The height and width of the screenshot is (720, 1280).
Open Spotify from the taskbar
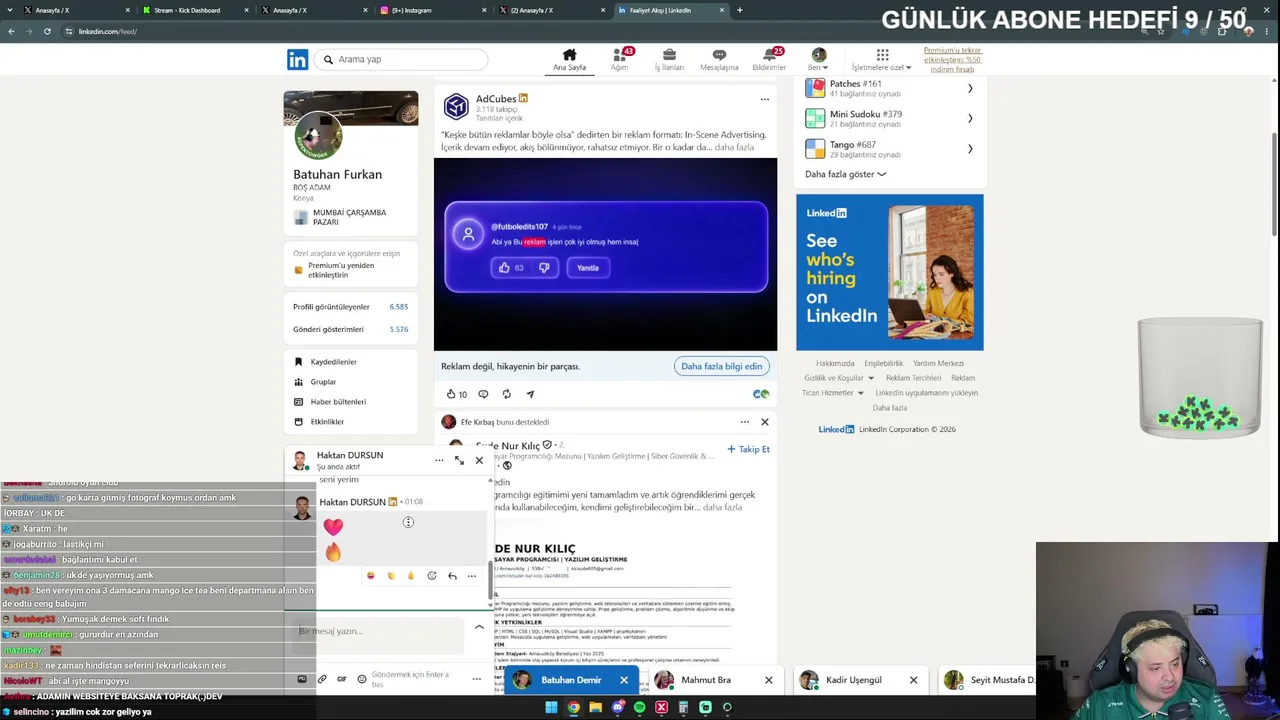[x=639, y=708]
